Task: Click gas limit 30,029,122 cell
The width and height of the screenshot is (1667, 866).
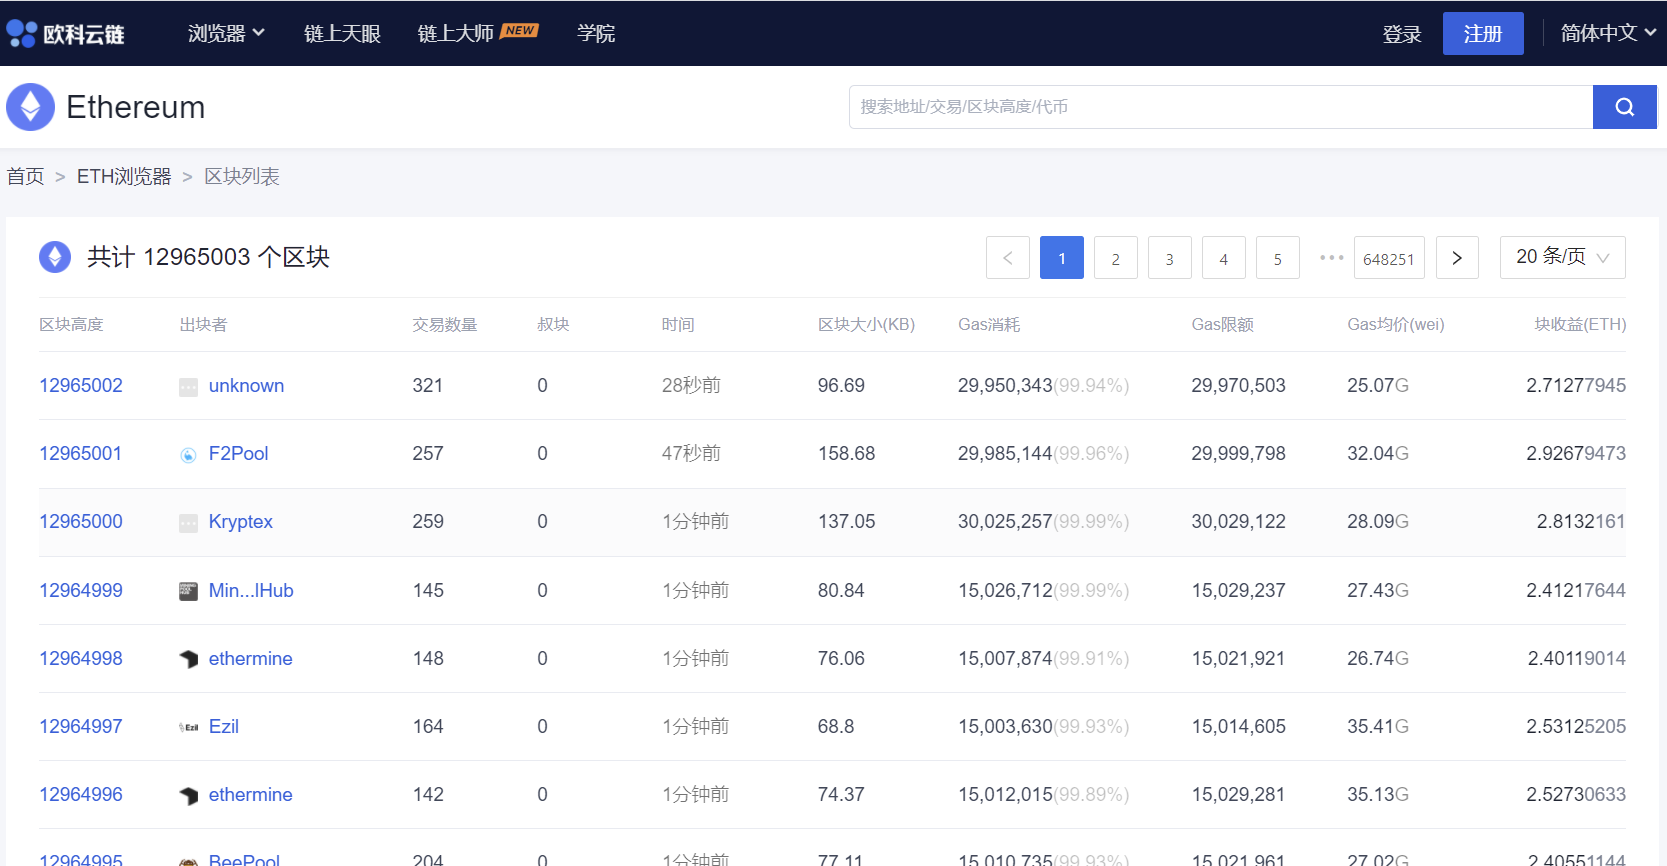Action: 1238,521
